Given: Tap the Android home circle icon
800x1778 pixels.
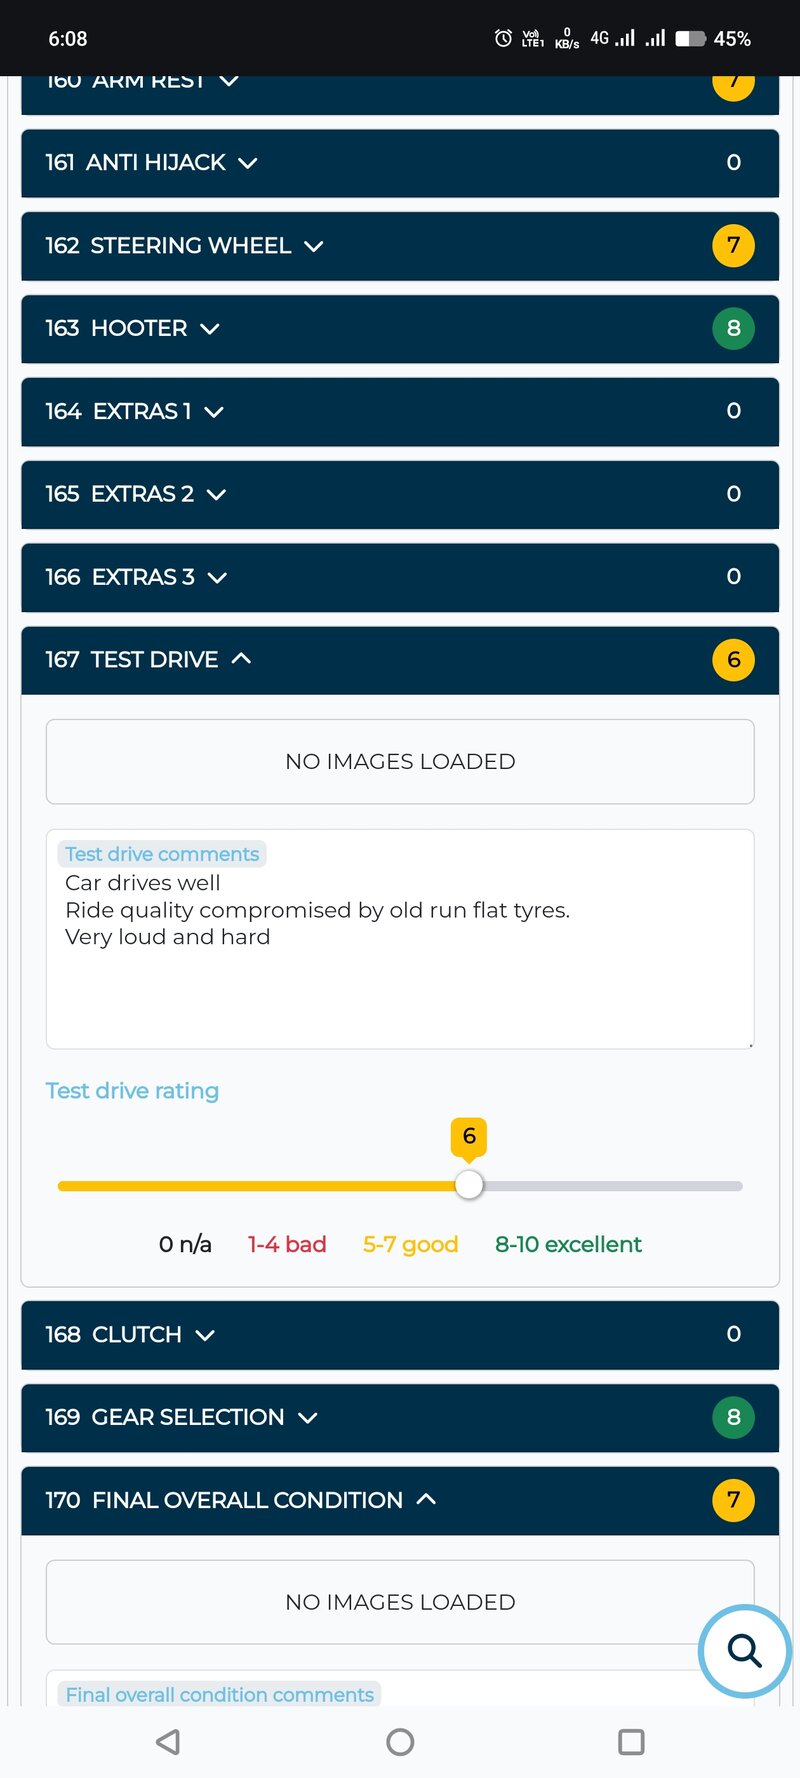Looking at the screenshot, I should pyautogui.click(x=400, y=1742).
